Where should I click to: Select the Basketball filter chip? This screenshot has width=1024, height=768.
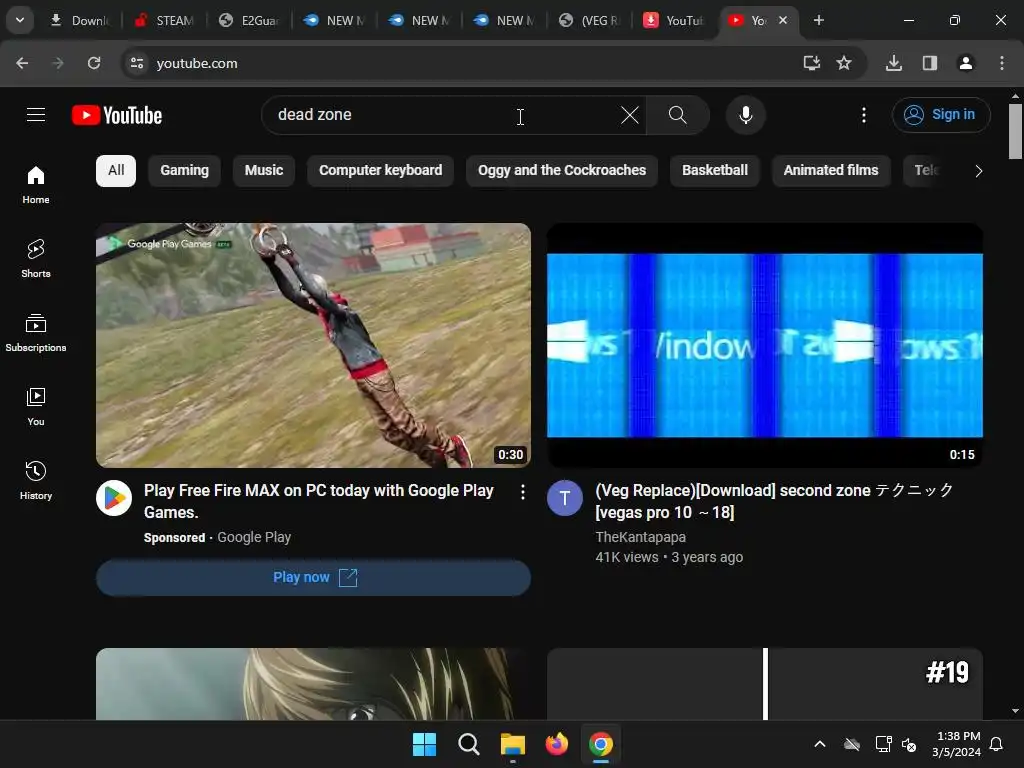[x=714, y=171]
